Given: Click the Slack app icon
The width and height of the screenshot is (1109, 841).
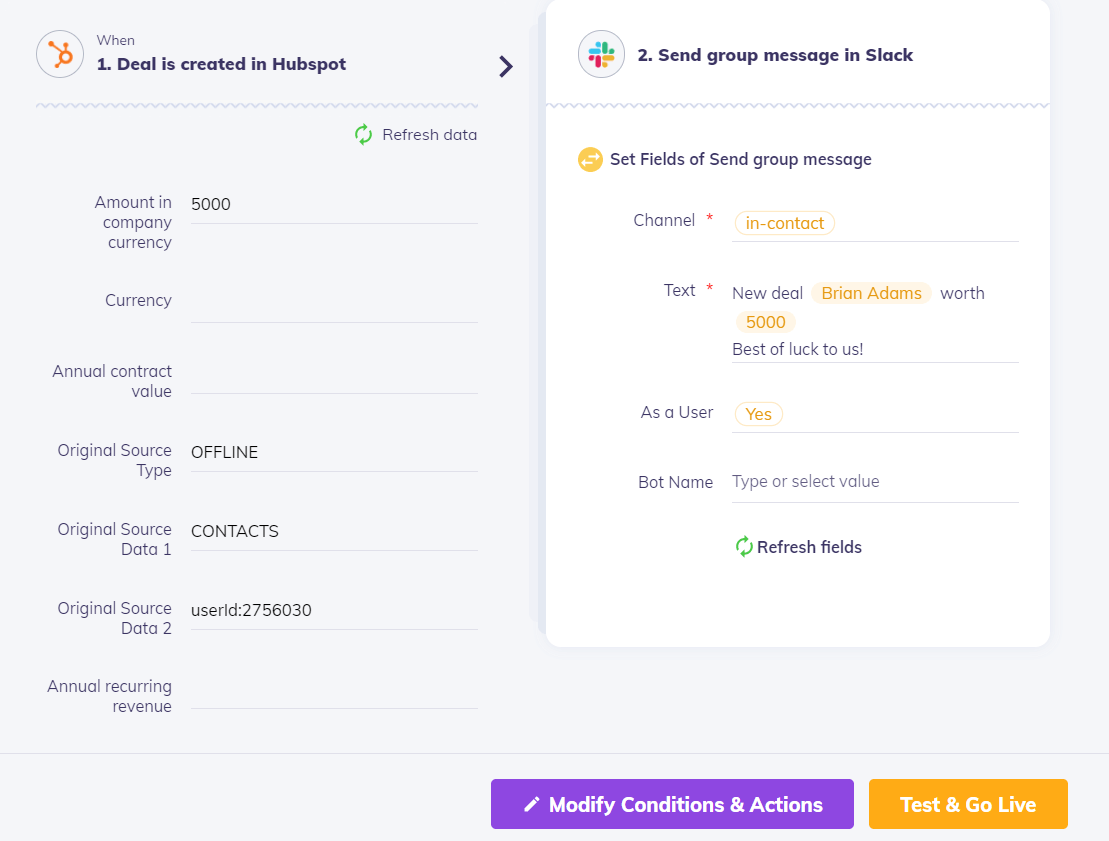Looking at the screenshot, I should click(x=601, y=54).
